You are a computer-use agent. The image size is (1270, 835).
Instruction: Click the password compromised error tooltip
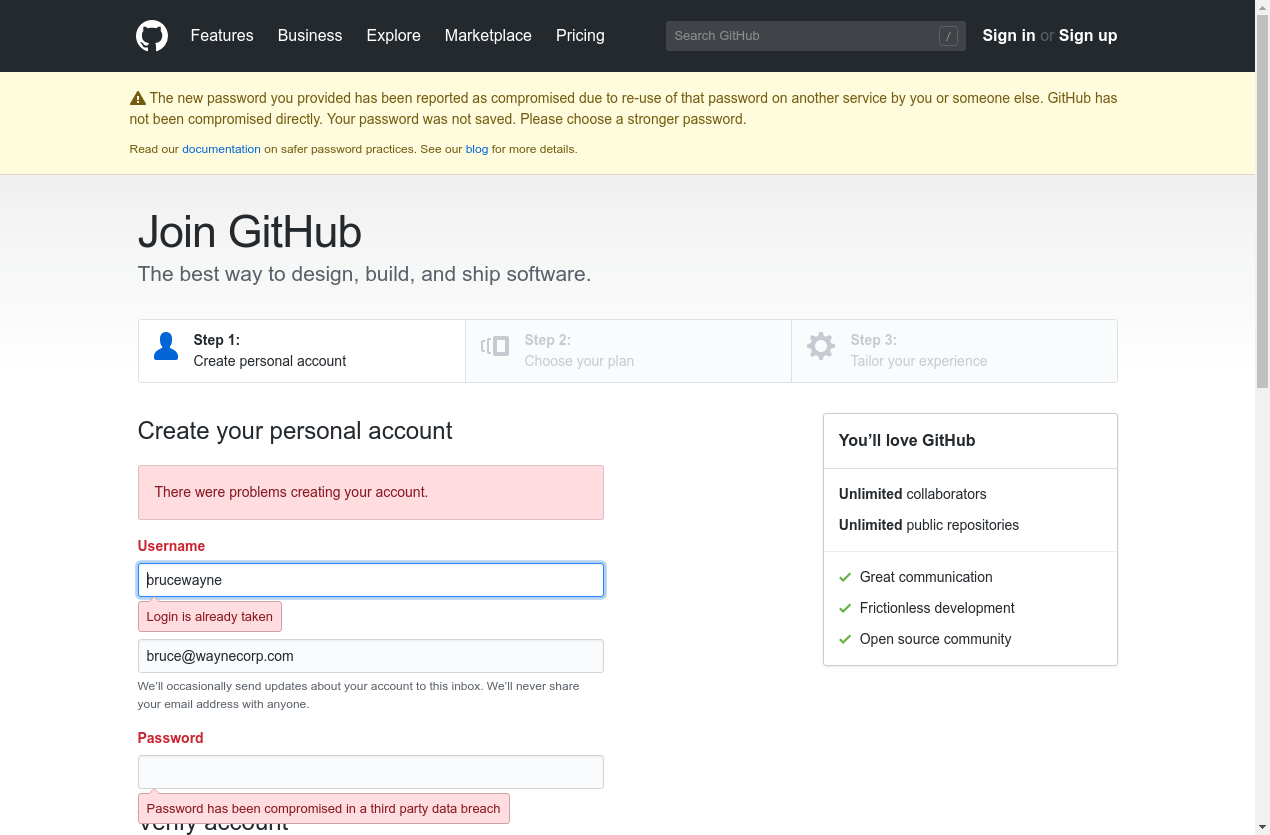pos(324,809)
